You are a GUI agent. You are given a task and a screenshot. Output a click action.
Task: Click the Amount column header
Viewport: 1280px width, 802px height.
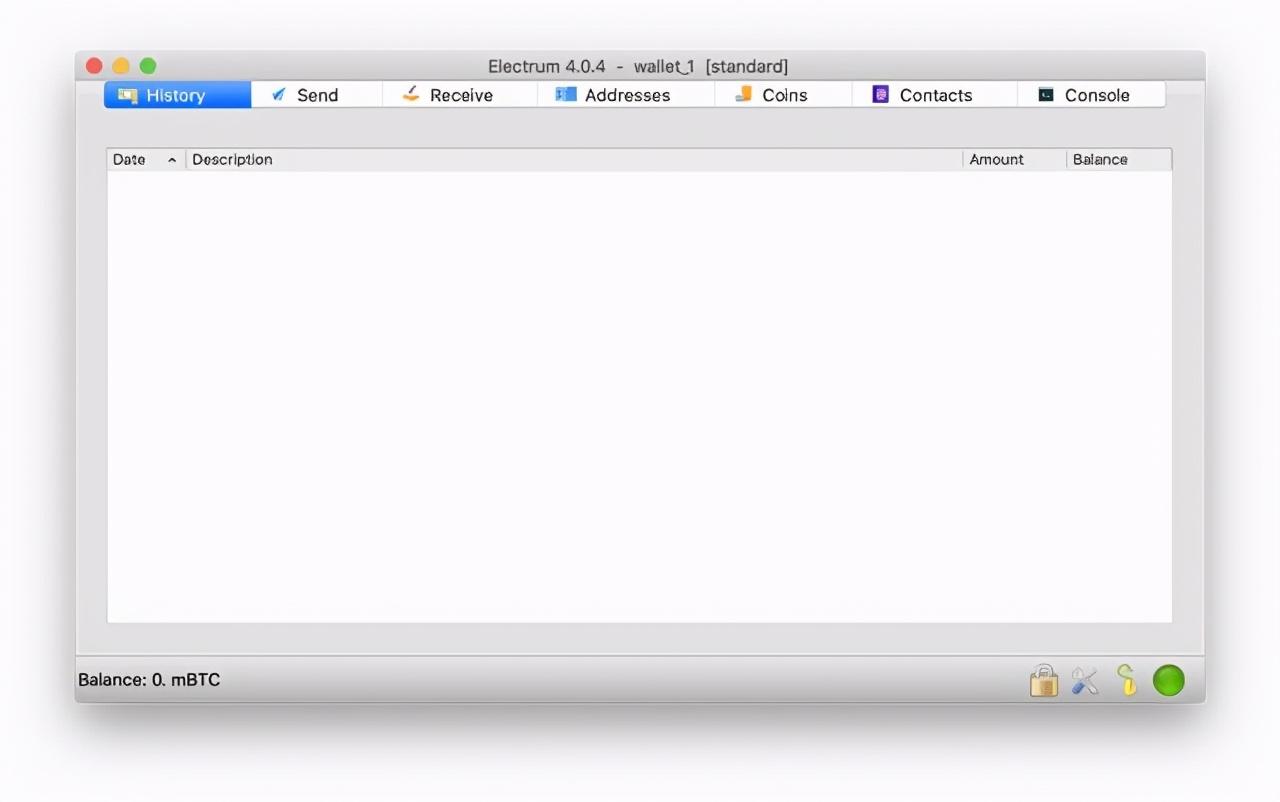click(1014, 159)
